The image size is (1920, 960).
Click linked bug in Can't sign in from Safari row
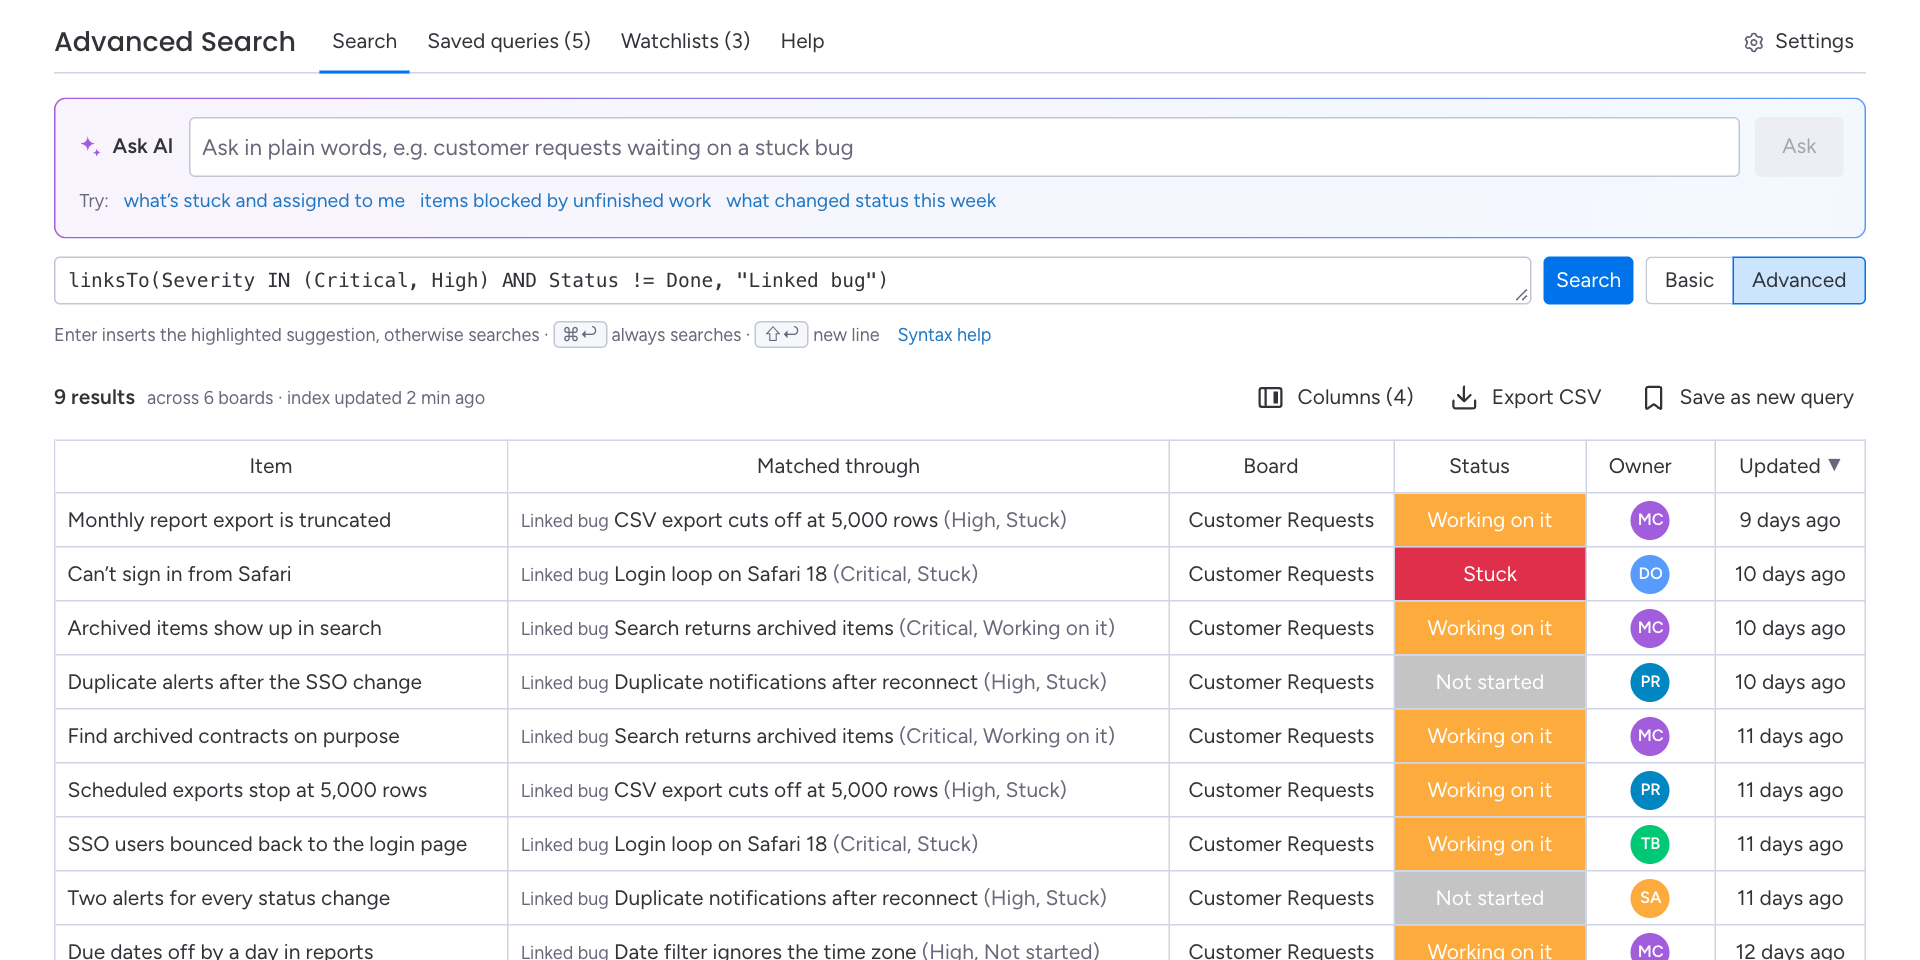click(721, 574)
